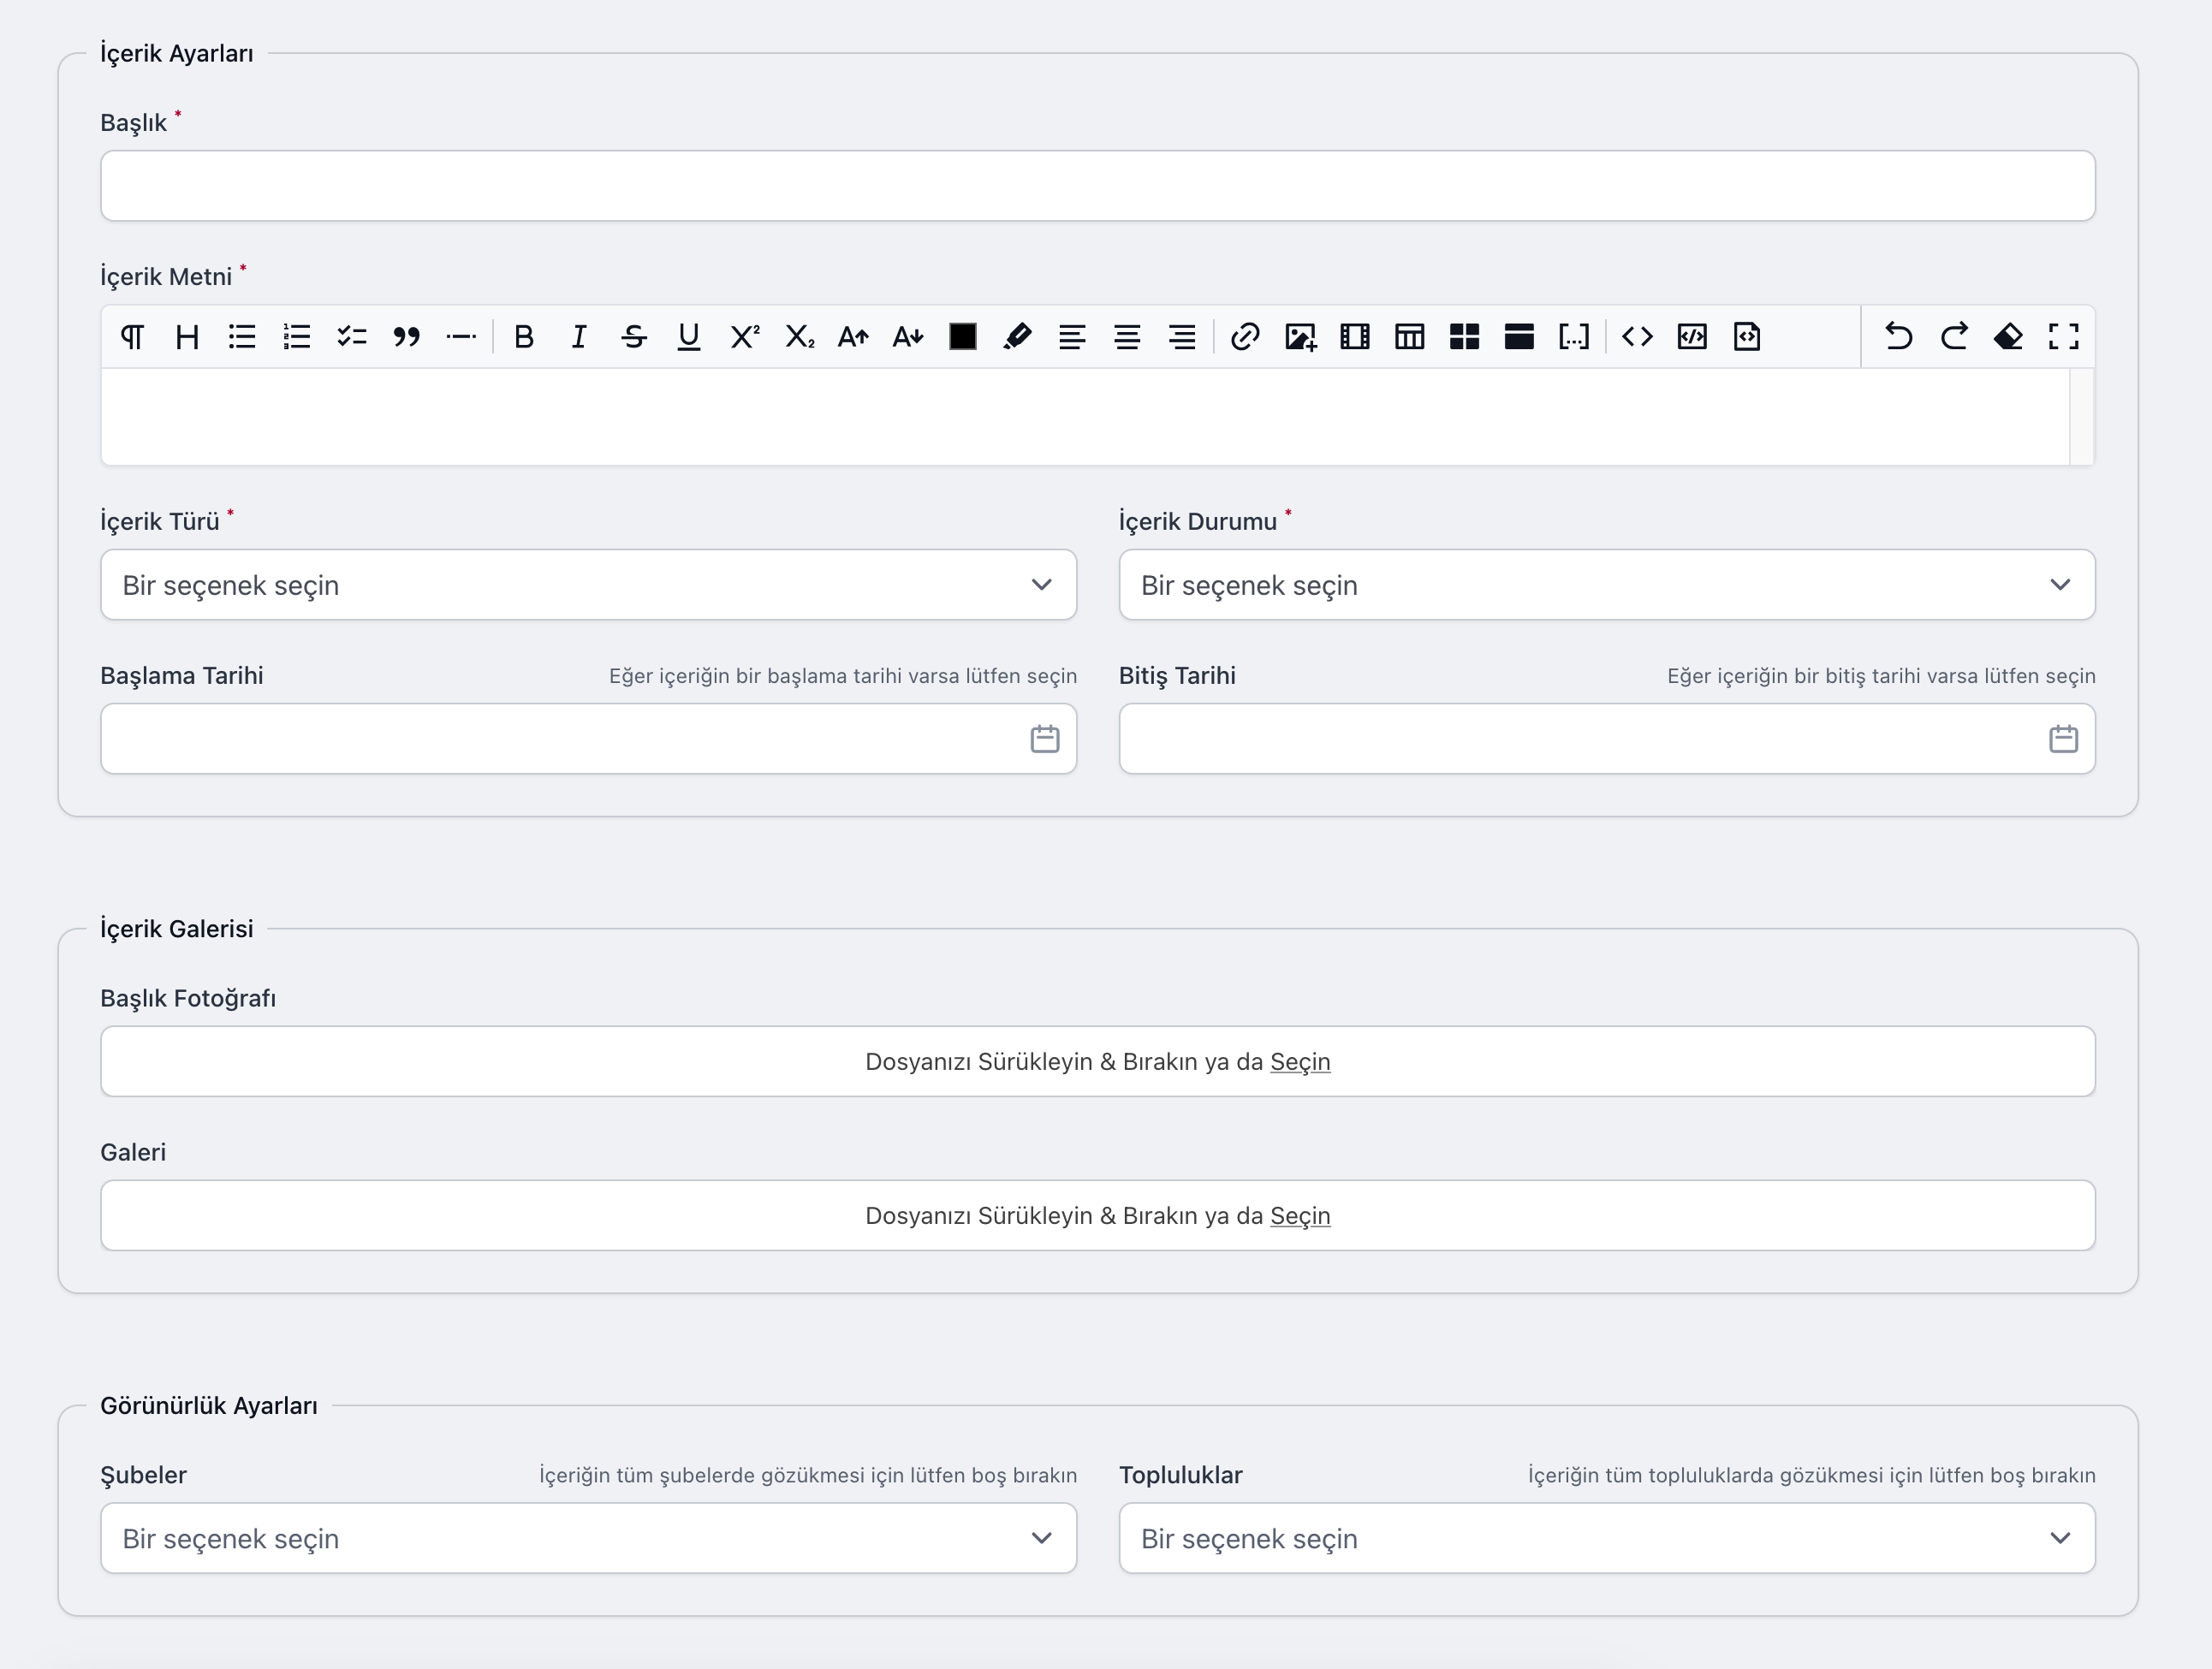Image resolution: width=2212 pixels, height=1669 pixels.
Task: Insert a link using chain icon
Action: pos(1244,337)
